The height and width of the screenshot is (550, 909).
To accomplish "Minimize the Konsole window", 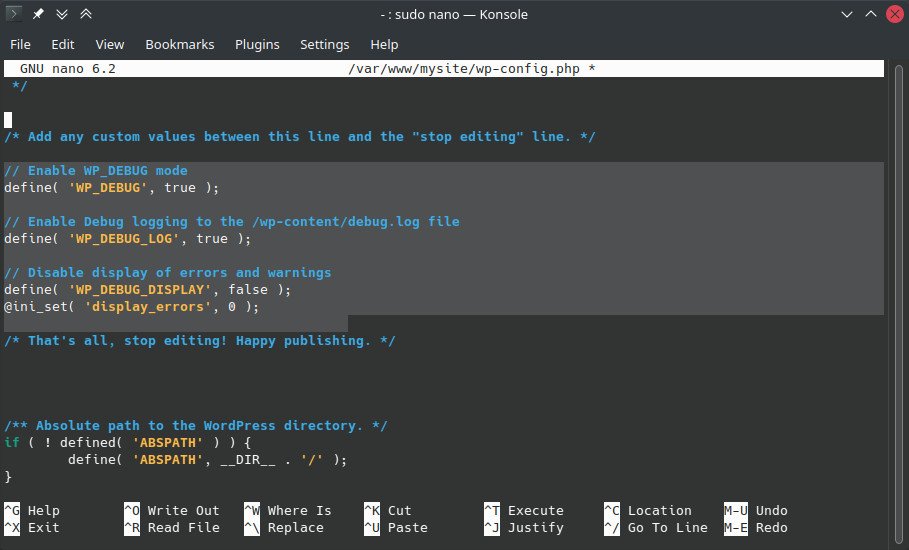I will [847, 14].
